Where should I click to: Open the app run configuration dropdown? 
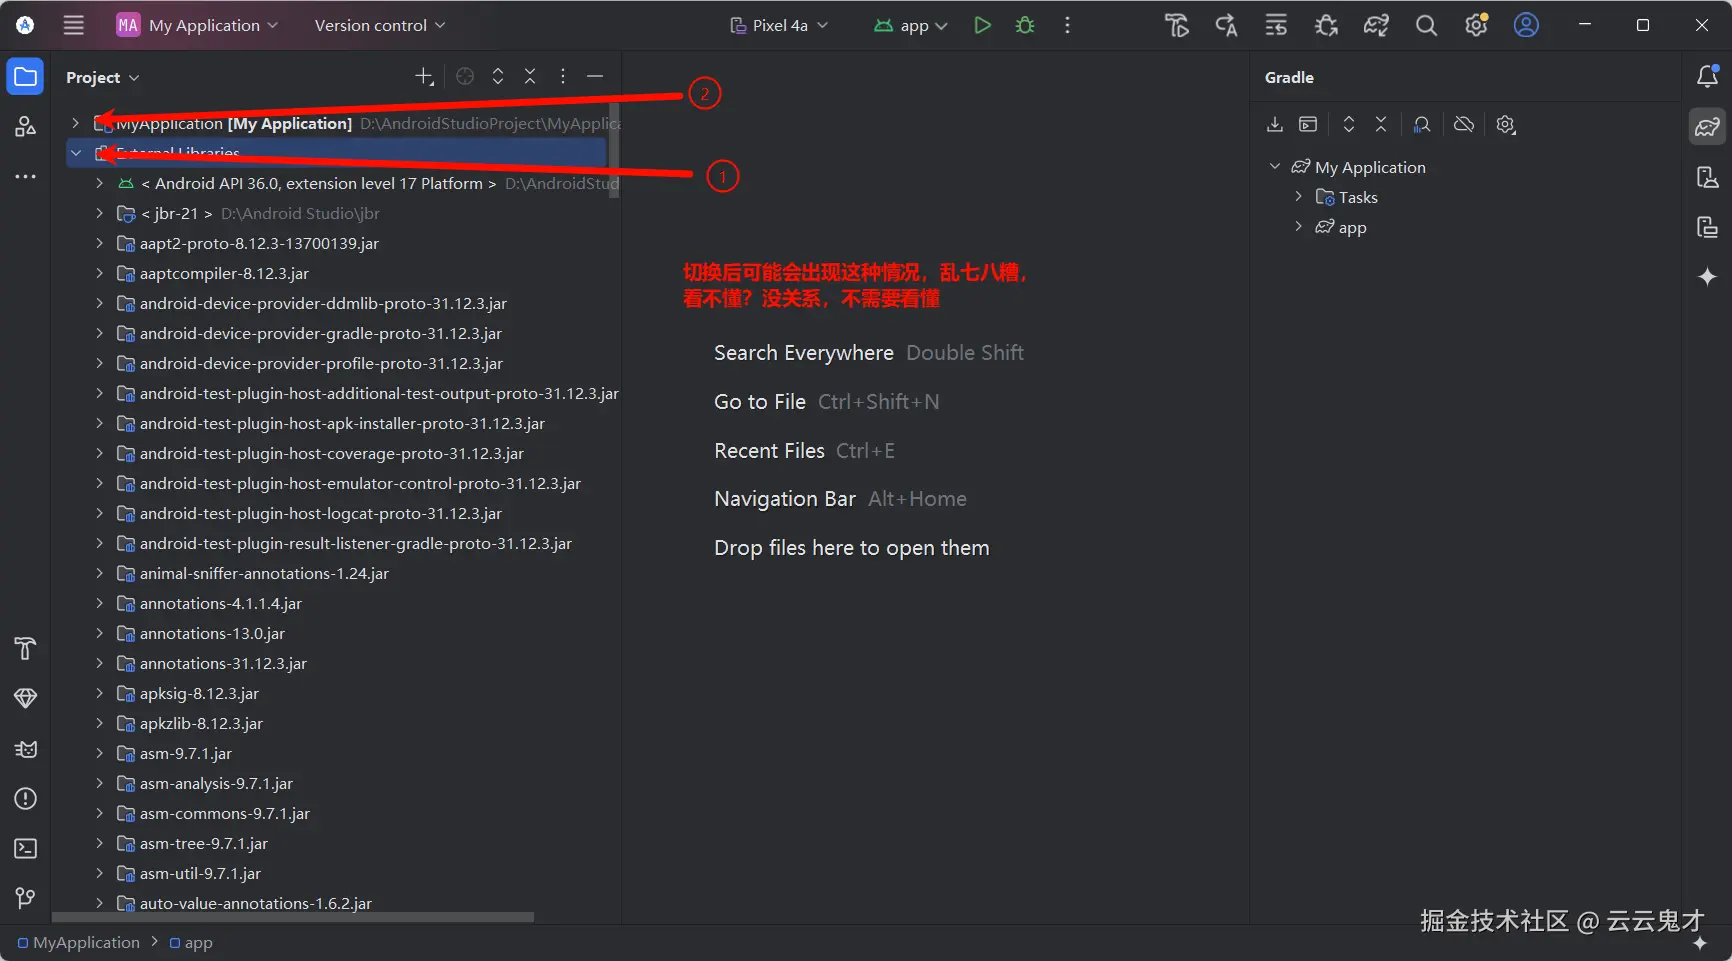(911, 25)
